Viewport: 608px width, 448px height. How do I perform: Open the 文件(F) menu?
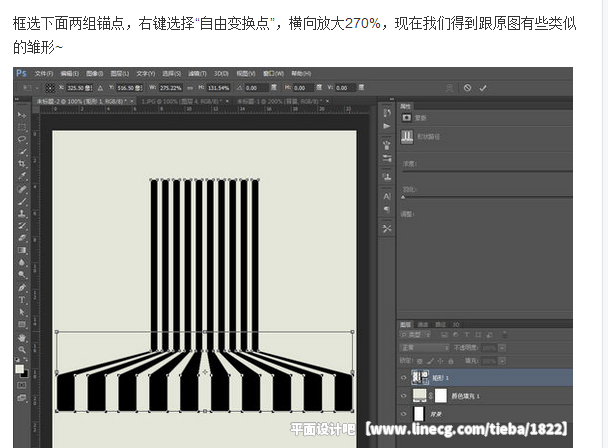44,73
